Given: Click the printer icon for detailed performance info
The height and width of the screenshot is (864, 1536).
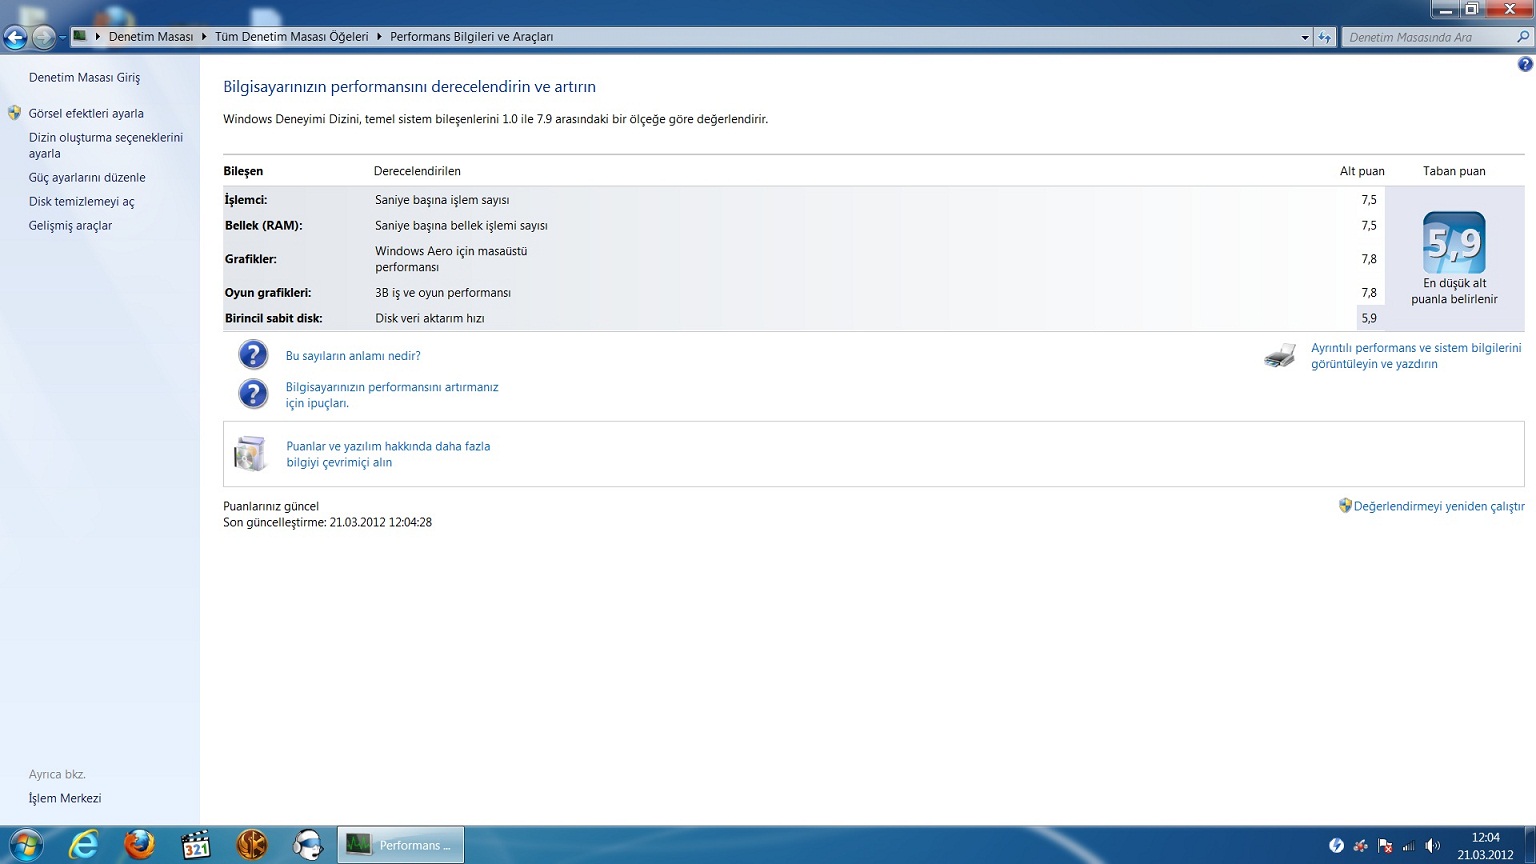Looking at the screenshot, I should coord(1280,356).
